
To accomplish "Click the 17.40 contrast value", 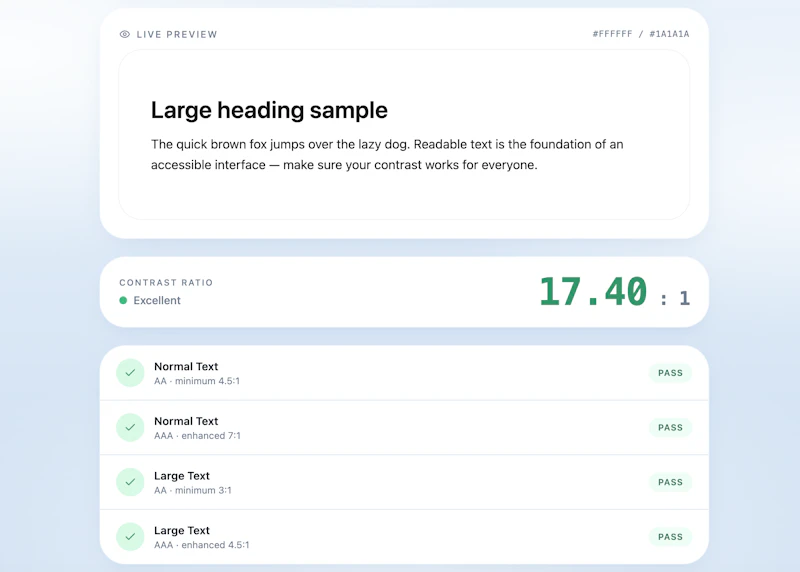I will (x=593, y=292).
